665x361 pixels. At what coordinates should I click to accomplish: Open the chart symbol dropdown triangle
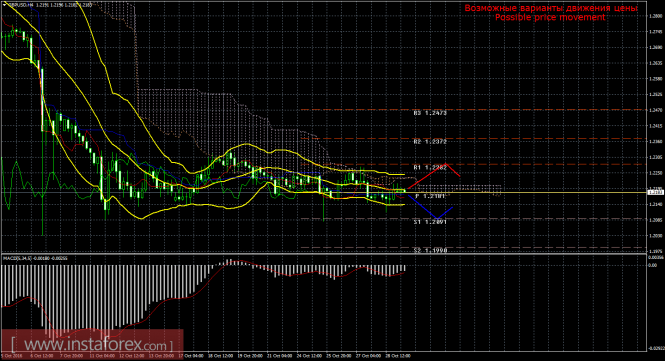tap(4, 5)
